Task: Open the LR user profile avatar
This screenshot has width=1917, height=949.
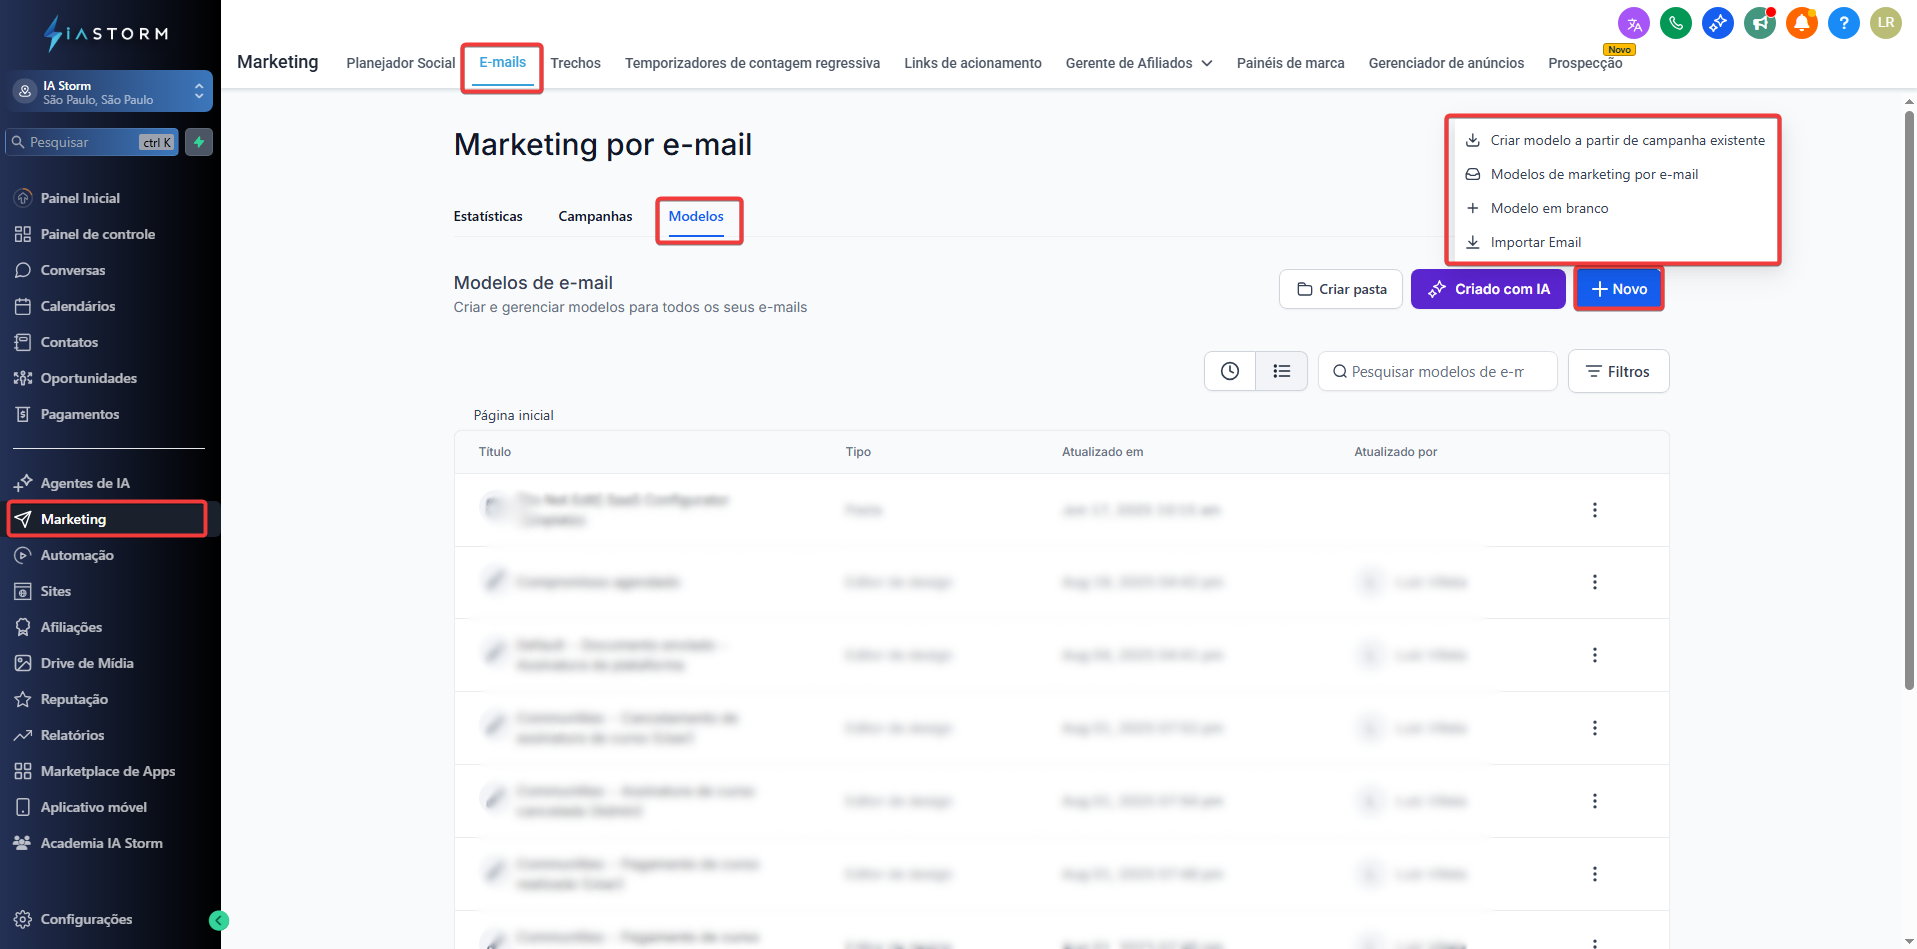Action: (1885, 23)
